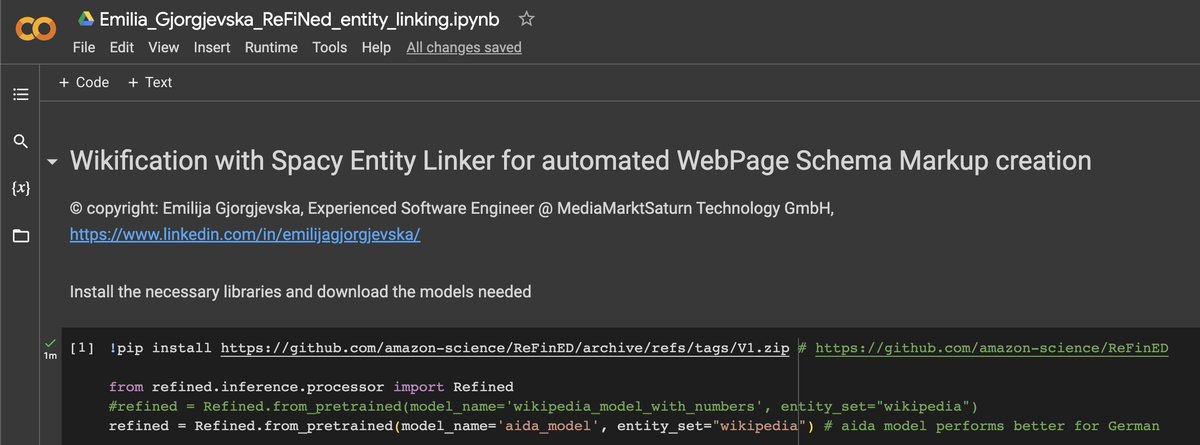Open the table of contents sidebar icon
The height and width of the screenshot is (445, 1200).
(21, 95)
